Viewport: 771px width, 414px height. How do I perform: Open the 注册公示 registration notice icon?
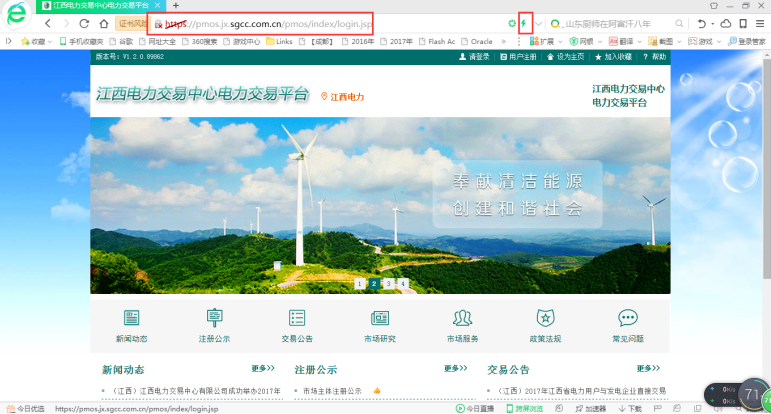pyautogui.click(x=214, y=318)
